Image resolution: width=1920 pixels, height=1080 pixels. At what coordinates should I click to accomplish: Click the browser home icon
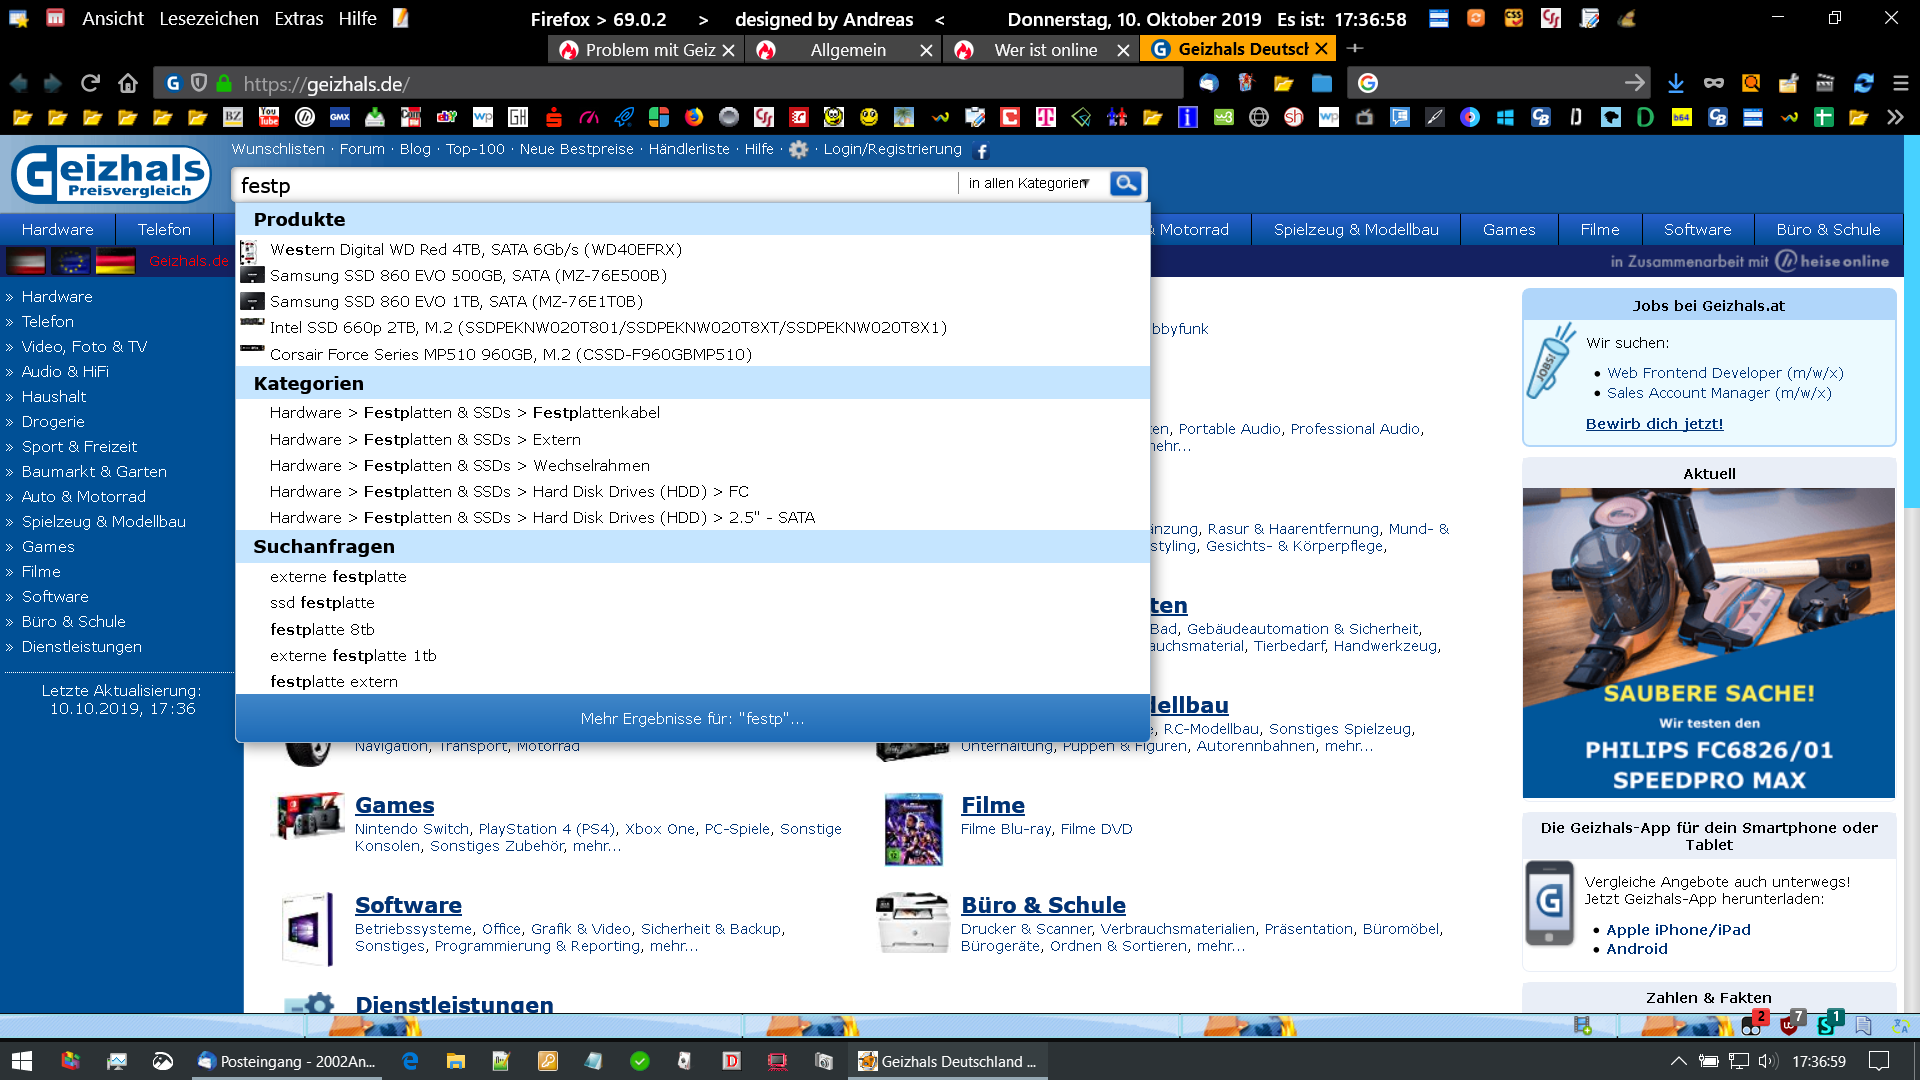(127, 84)
